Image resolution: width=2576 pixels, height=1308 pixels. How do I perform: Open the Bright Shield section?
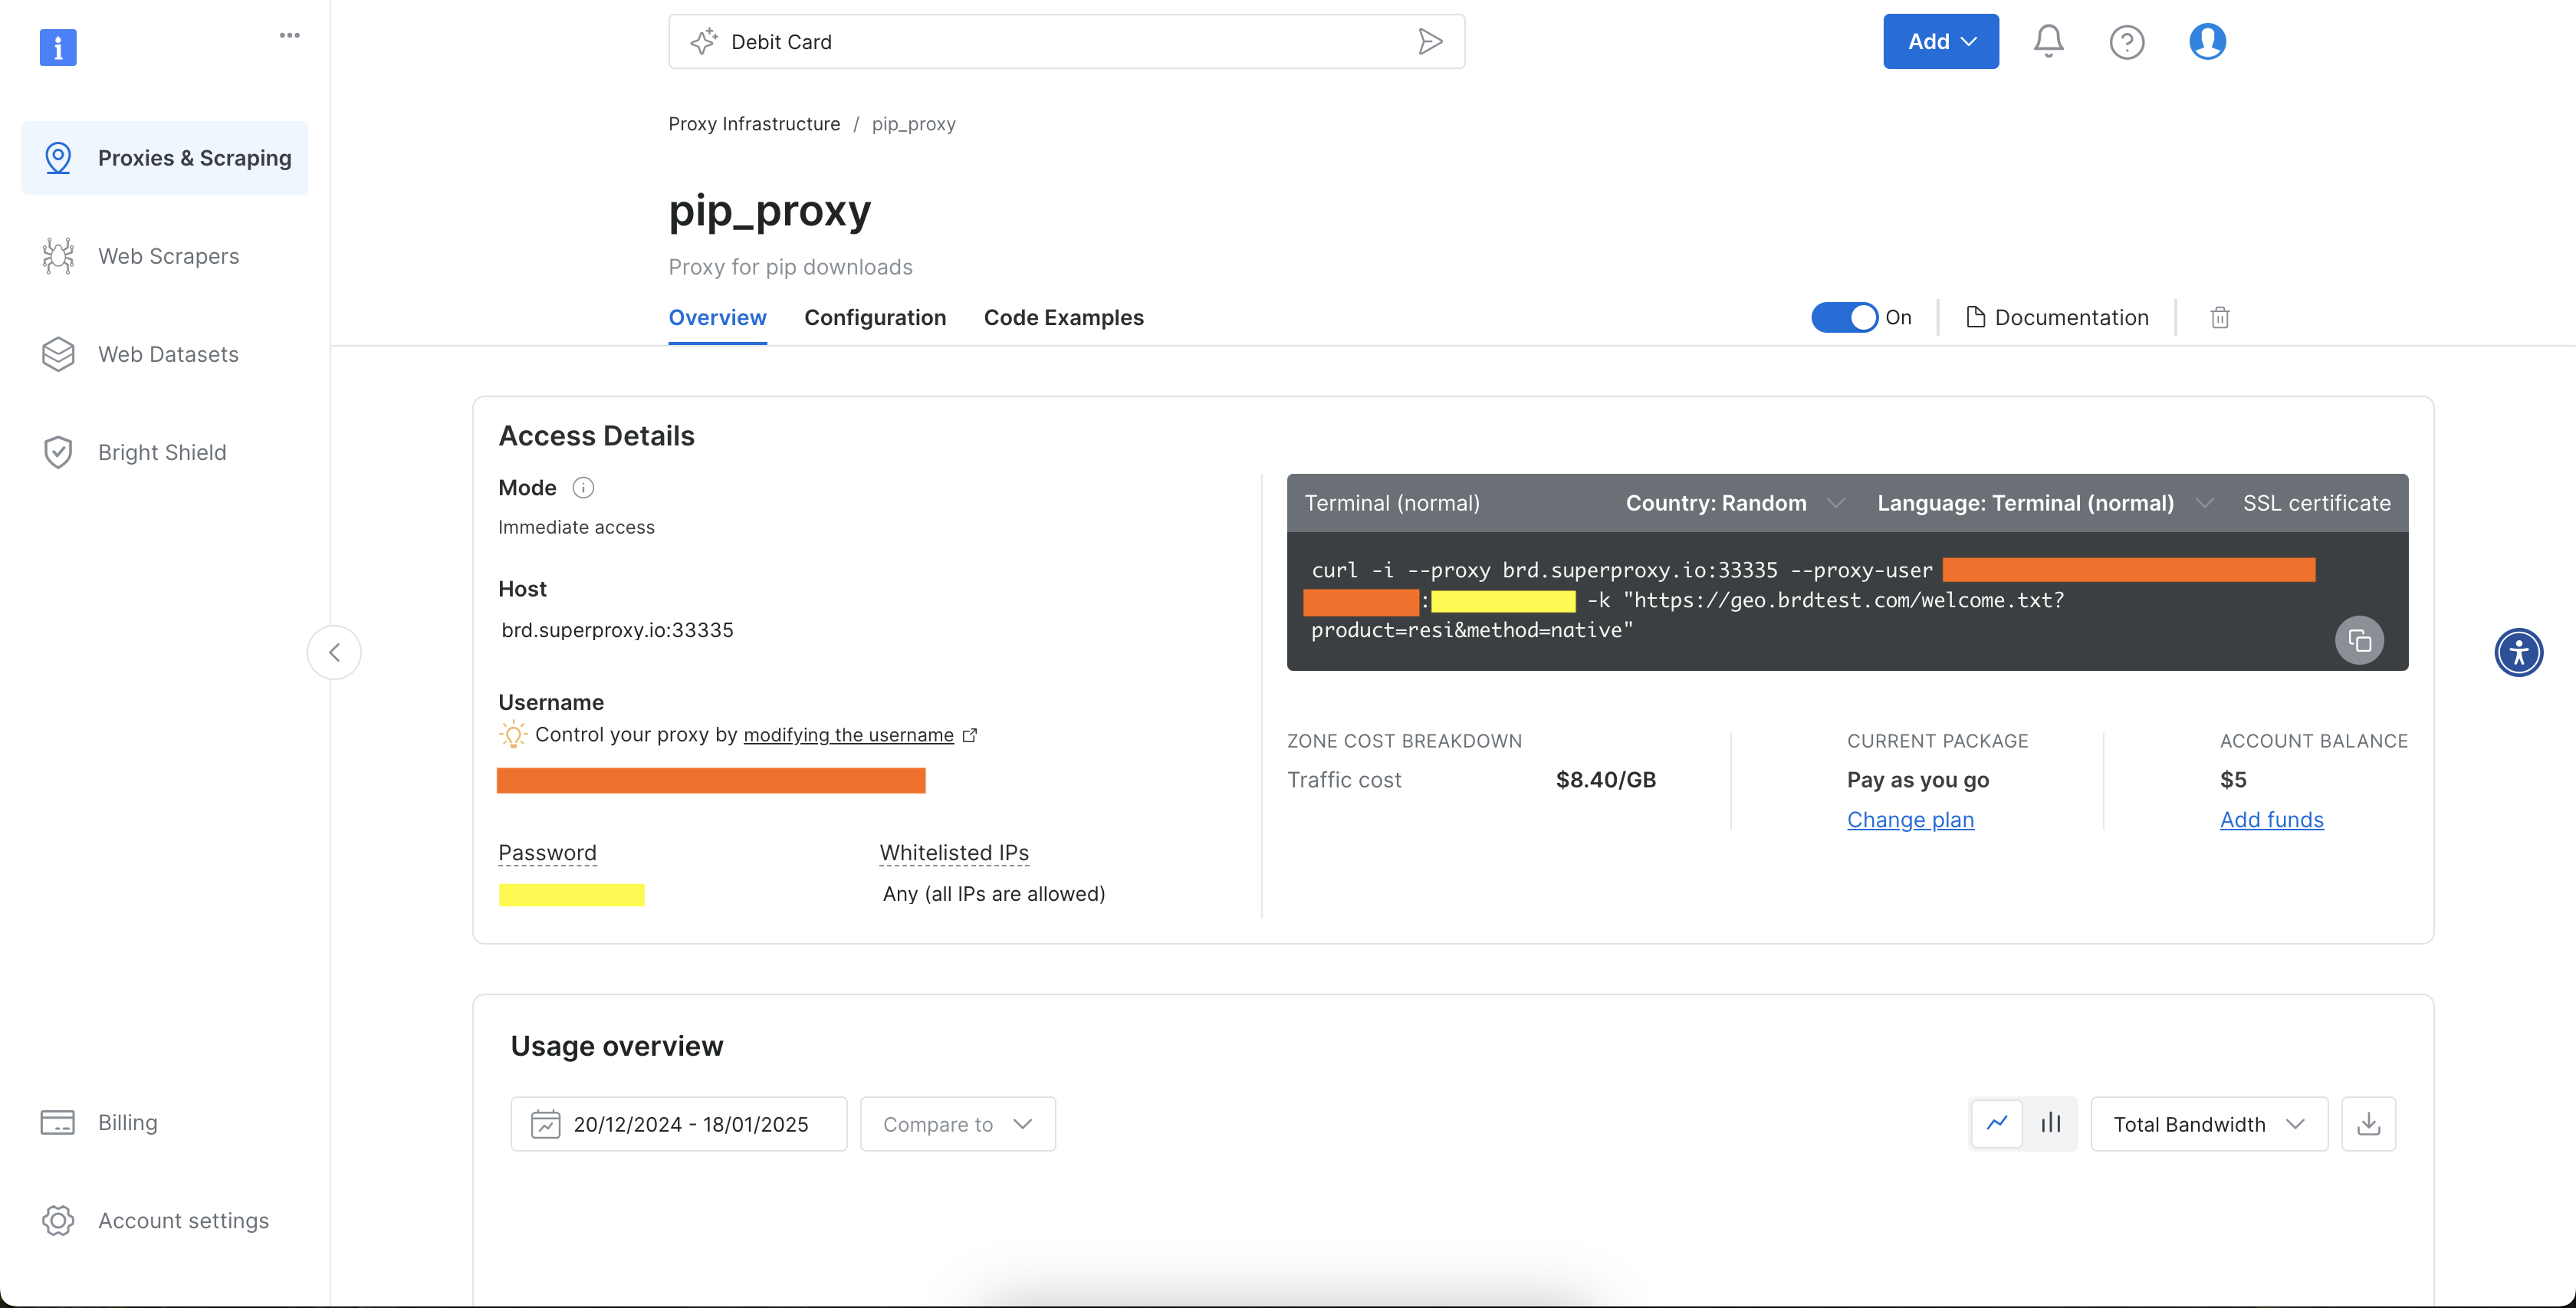coord(162,452)
